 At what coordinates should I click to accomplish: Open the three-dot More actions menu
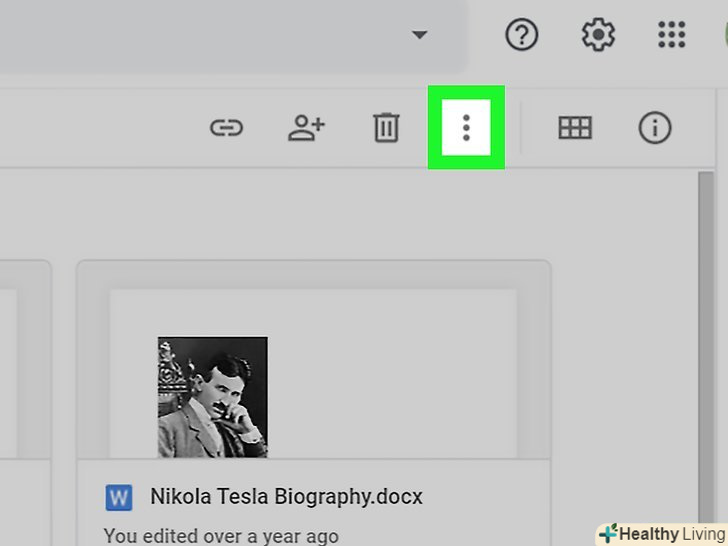point(466,128)
